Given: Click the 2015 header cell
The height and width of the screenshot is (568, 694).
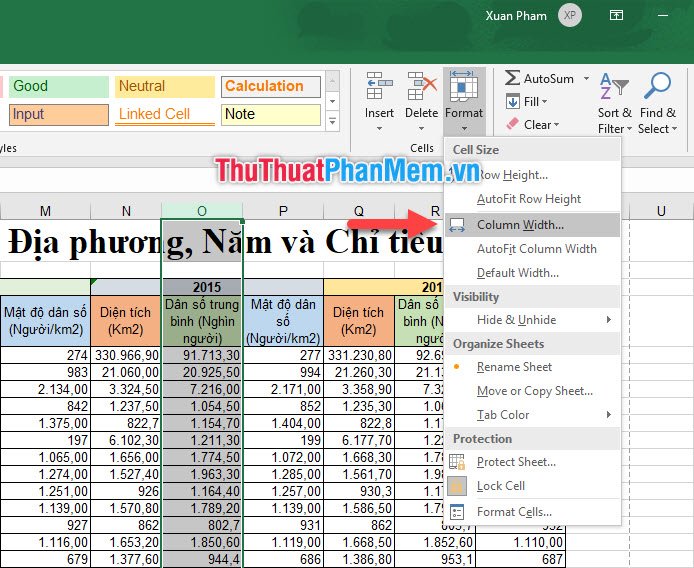Looking at the screenshot, I should pyautogui.click(x=202, y=287).
